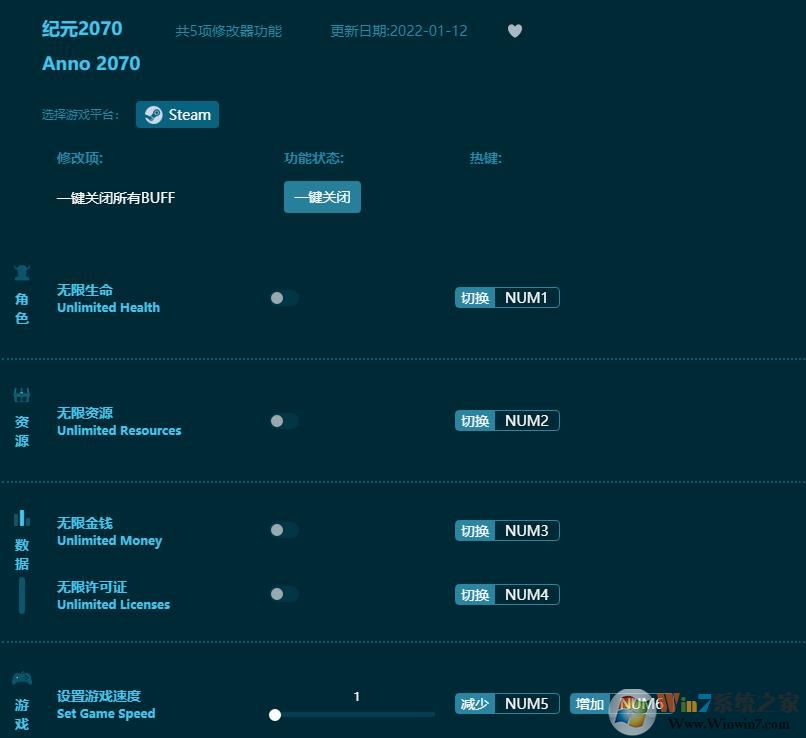Click the Steam logo icon

tap(152, 114)
